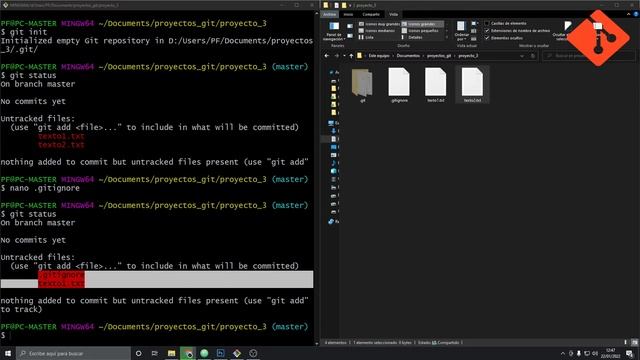Switch to details view status bar icon
The height and width of the screenshot is (360, 640).
[x=625, y=342]
